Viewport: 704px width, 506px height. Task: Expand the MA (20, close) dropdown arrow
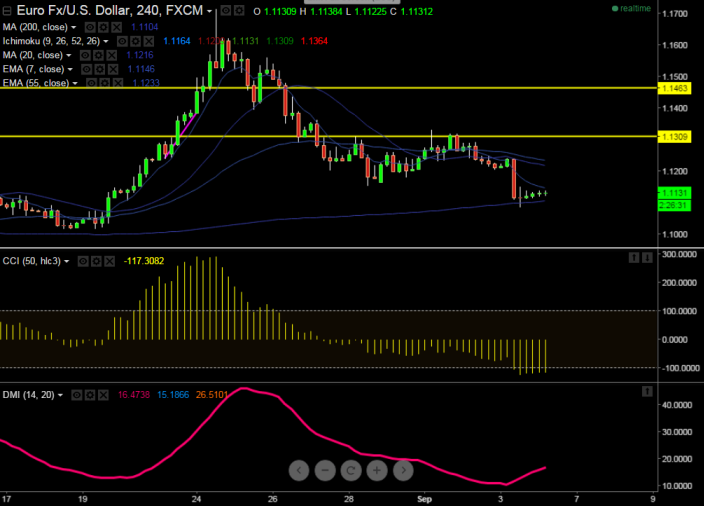[x=69, y=56]
